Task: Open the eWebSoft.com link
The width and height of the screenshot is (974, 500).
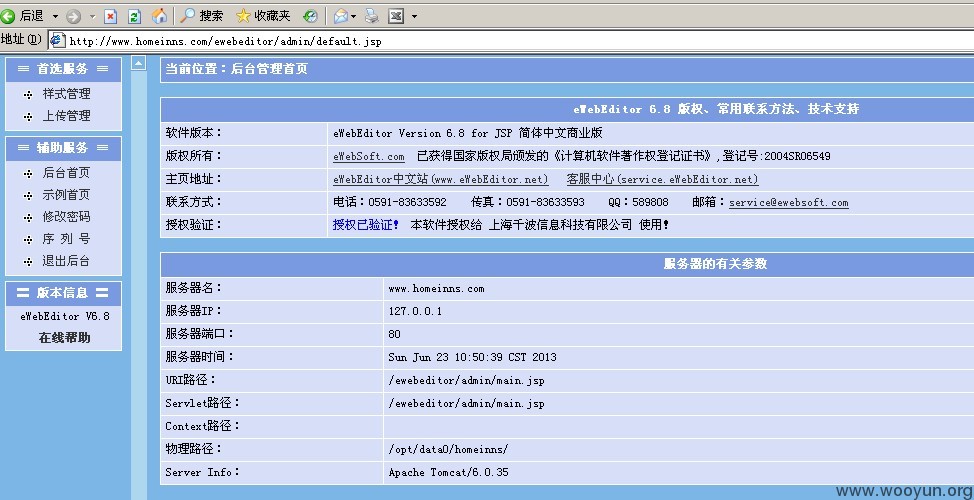Action: coord(369,157)
